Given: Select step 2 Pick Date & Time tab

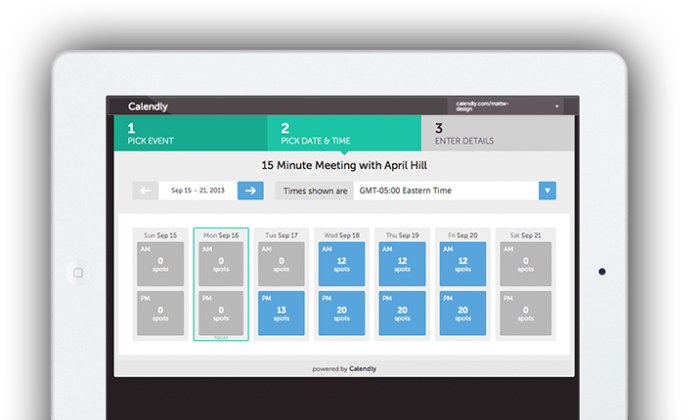Looking at the screenshot, I should tap(344, 133).
